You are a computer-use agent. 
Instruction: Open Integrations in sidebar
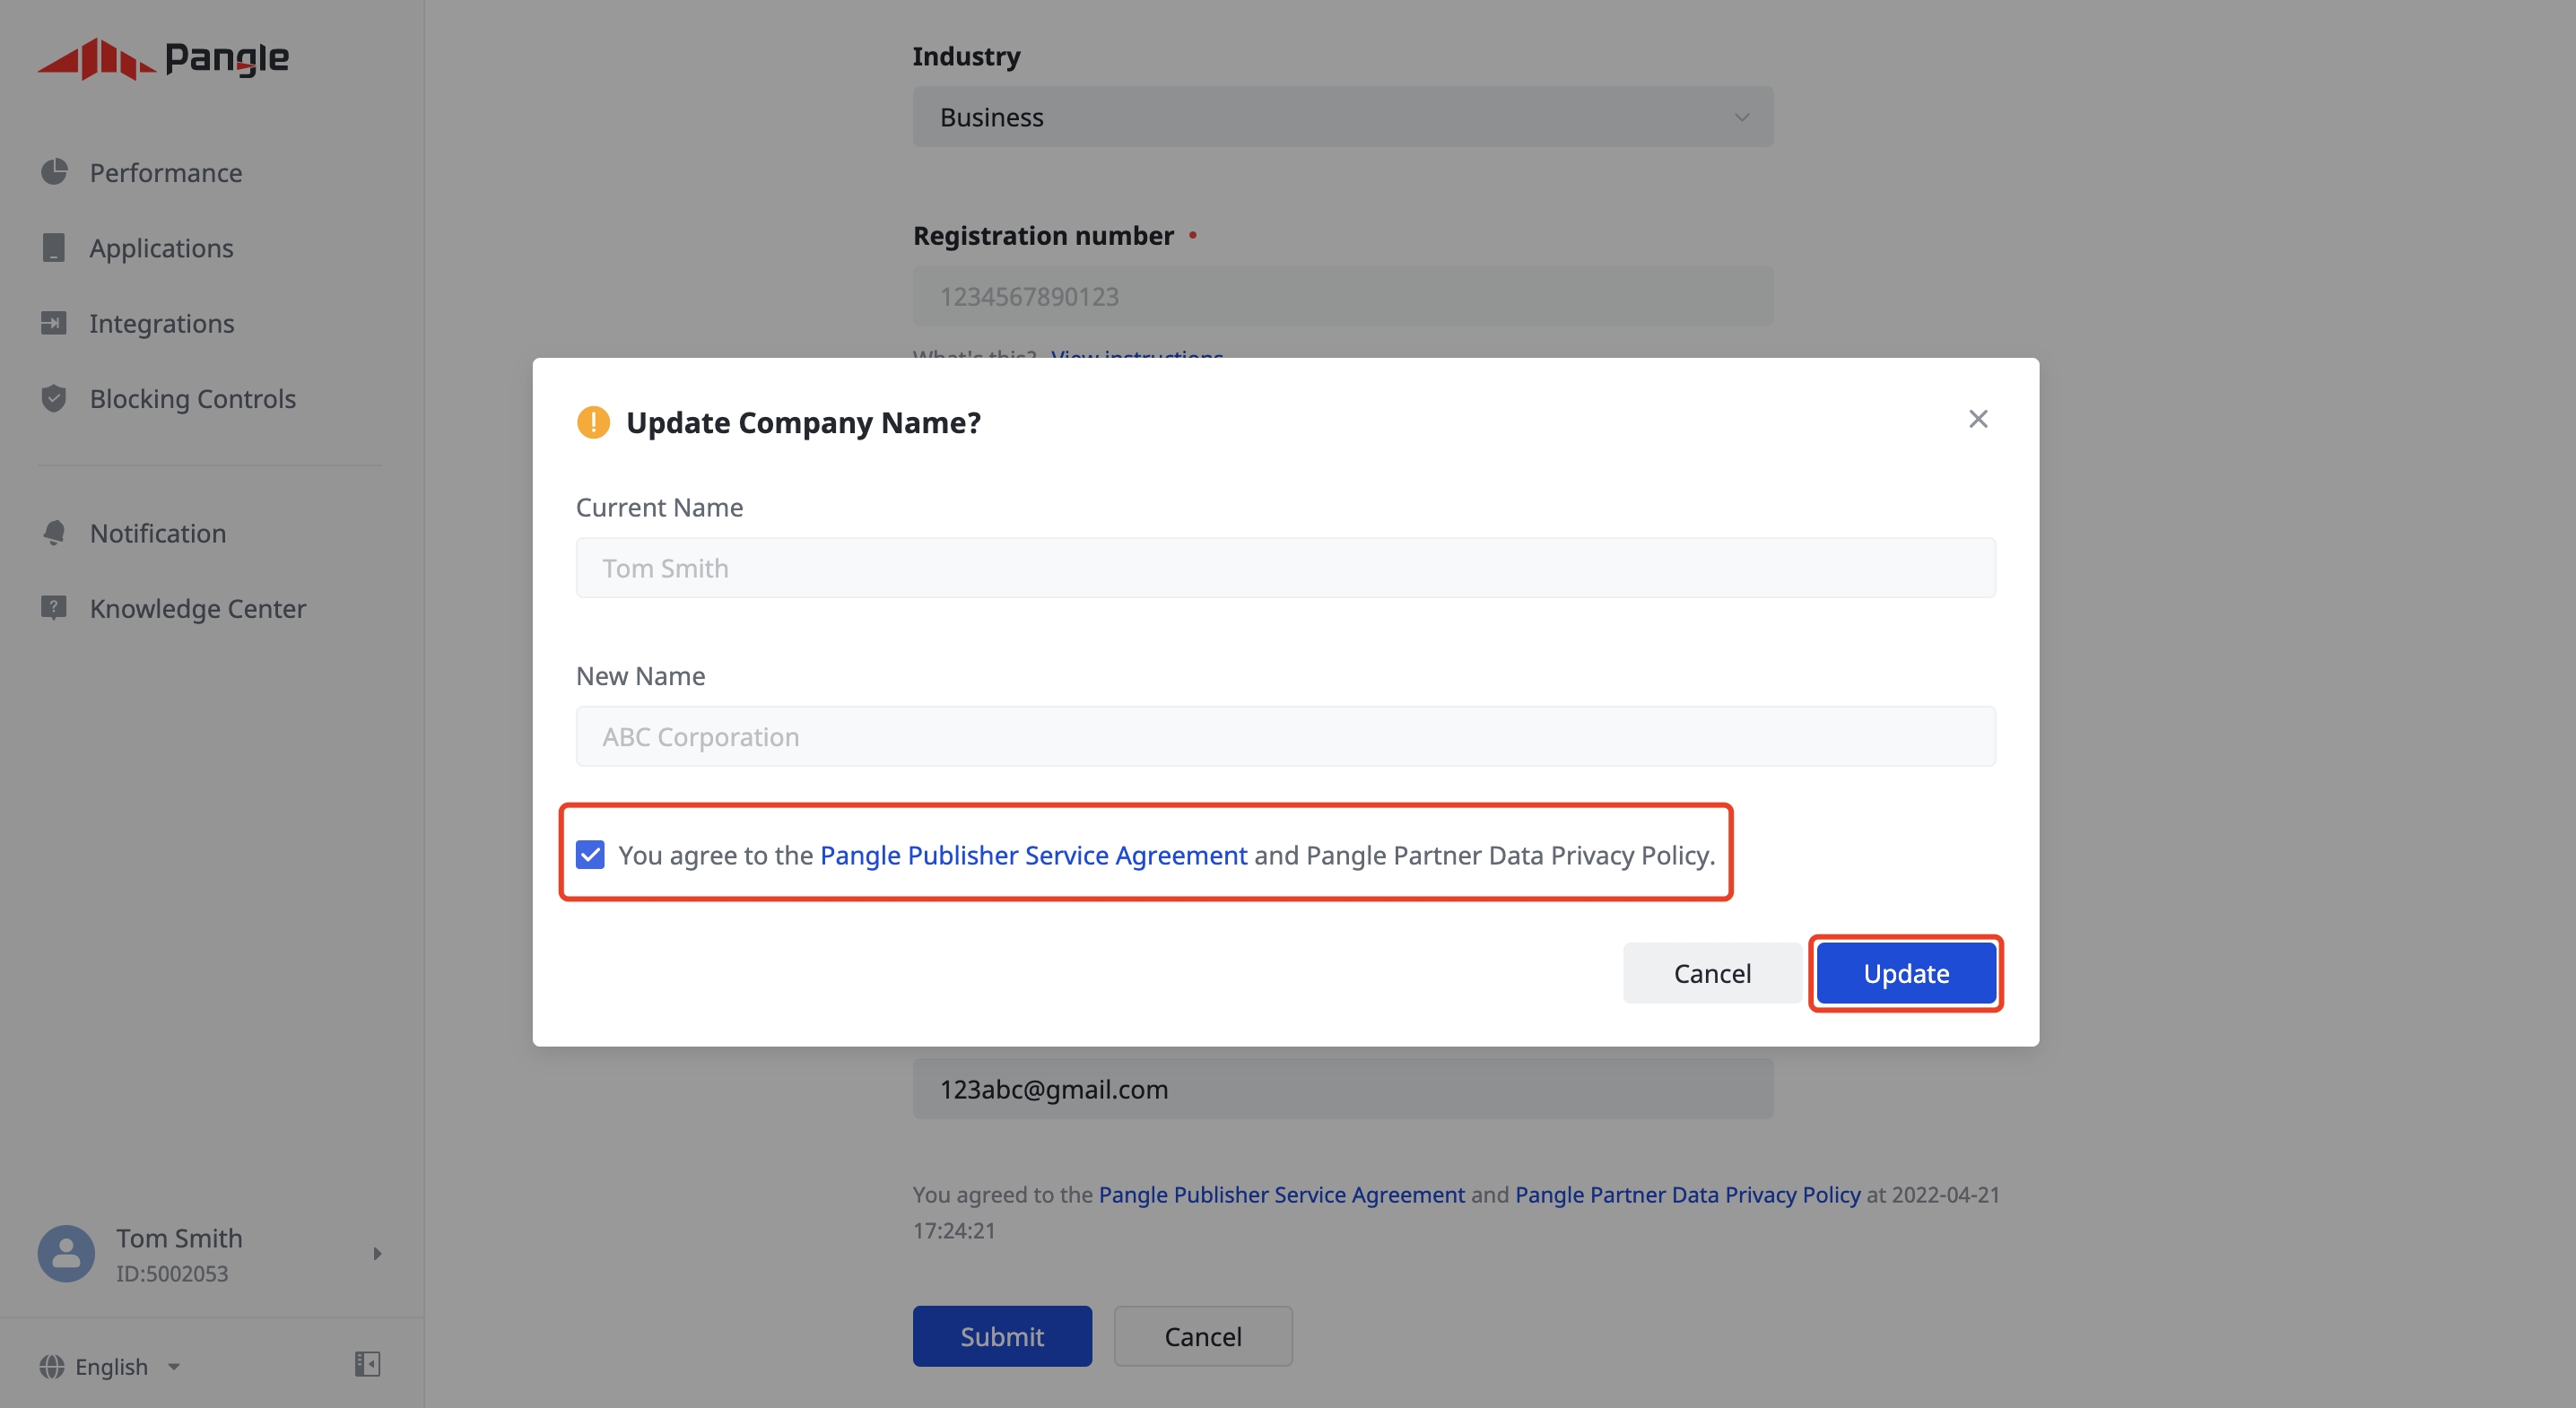pyautogui.click(x=161, y=323)
